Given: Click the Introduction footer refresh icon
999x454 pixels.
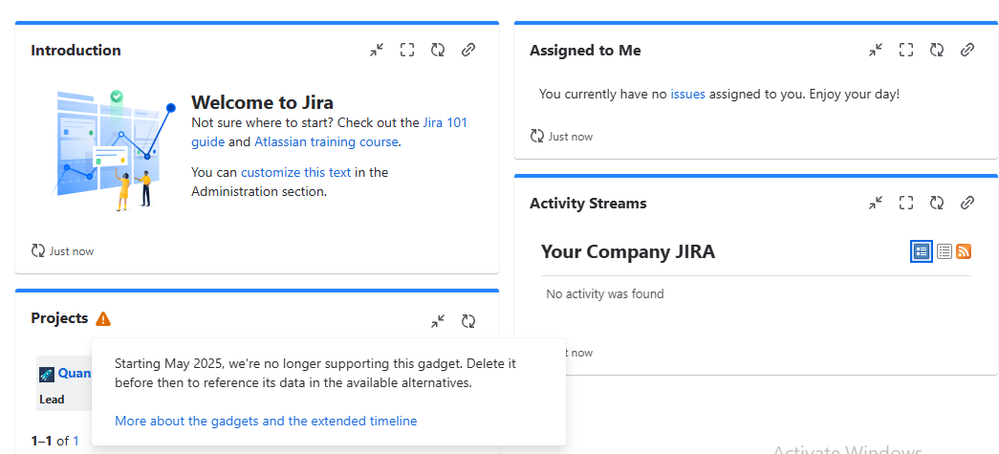Looking at the screenshot, I should coord(38,251).
